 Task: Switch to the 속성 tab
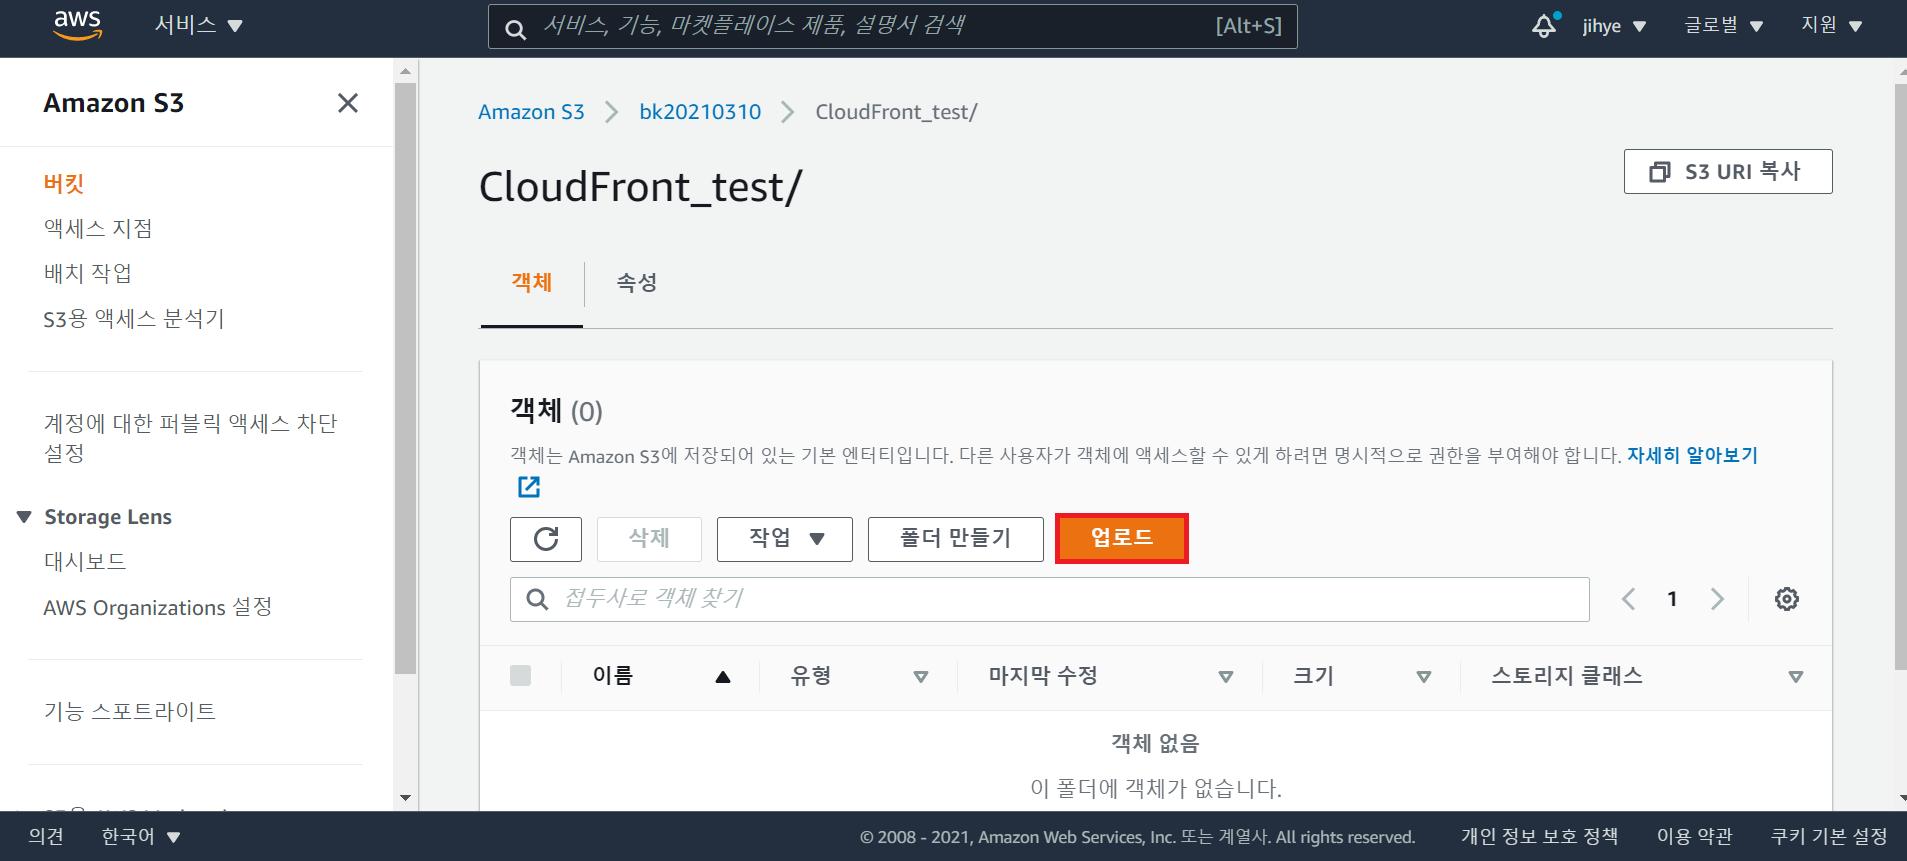point(637,283)
